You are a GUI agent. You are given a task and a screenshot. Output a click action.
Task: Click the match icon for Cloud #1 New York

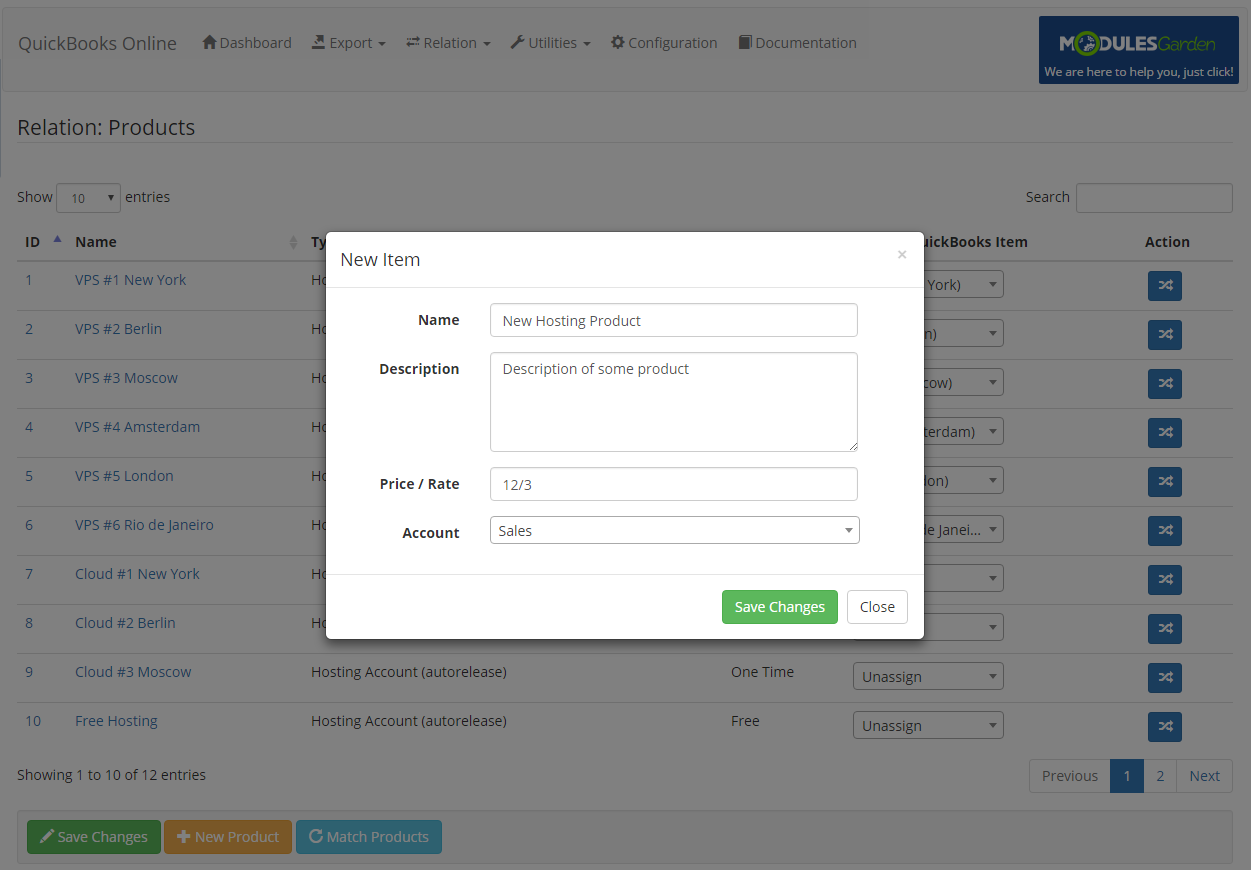click(x=1164, y=579)
